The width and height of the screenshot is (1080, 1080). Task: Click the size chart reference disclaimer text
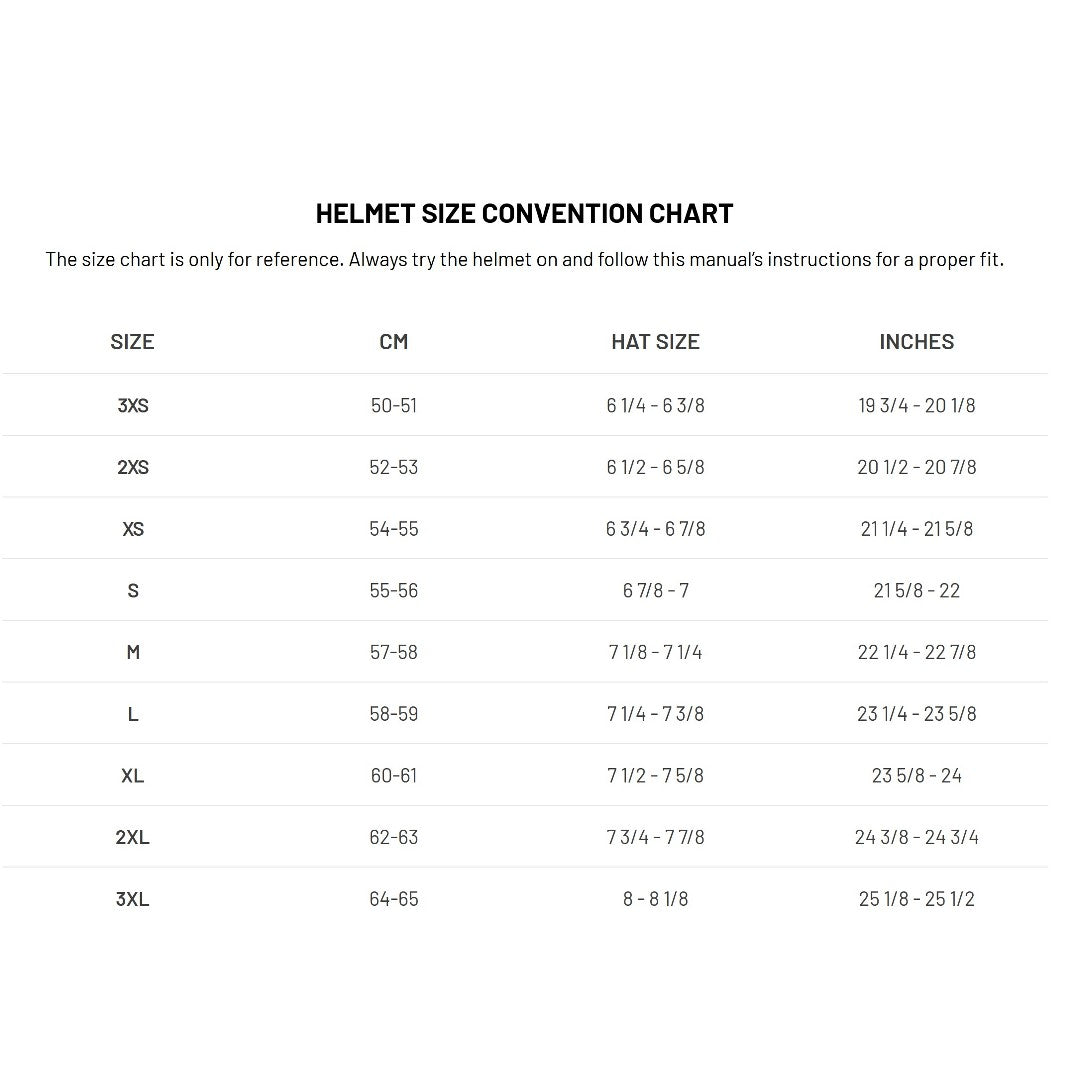pyautogui.click(x=524, y=260)
